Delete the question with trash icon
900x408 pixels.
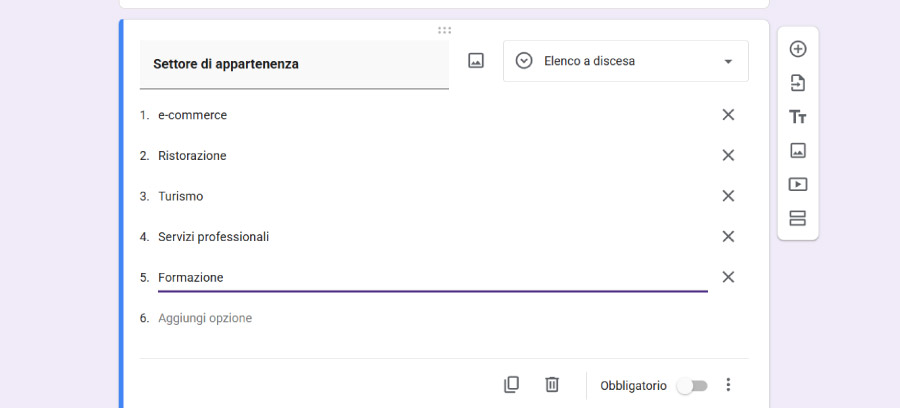(552, 385)
